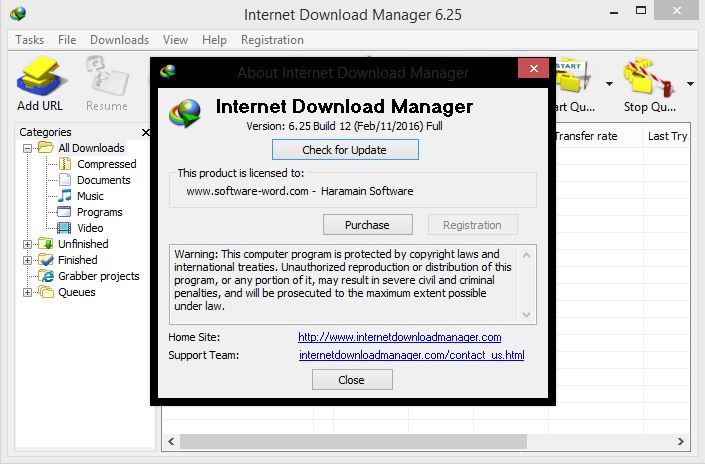Select the Queues folder icon
Image resolution: width=705 pixels, height=464 pixels.
point(46,292)
